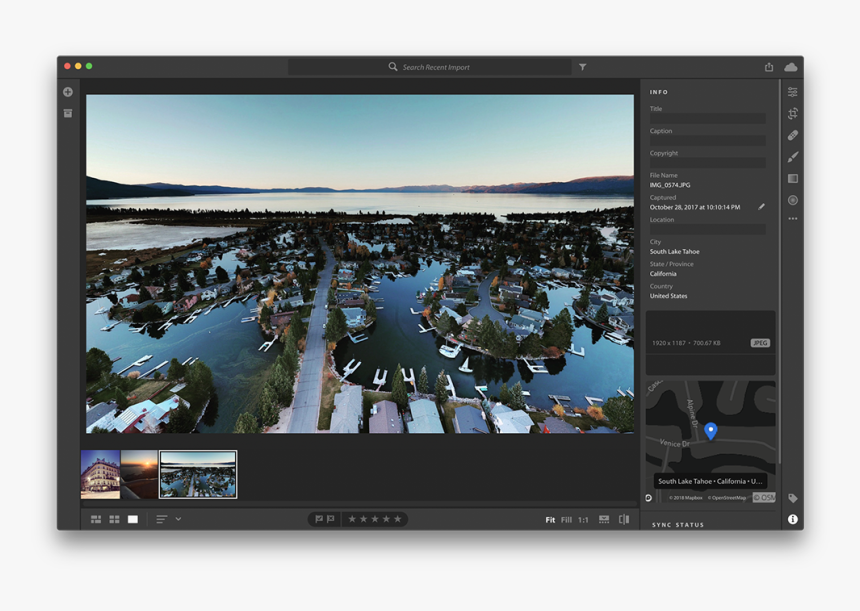This screenshot has height=611, width=860.
Task: Click the Mapbox logo on map
Action: pyautogui.click(x=649, y=498)
